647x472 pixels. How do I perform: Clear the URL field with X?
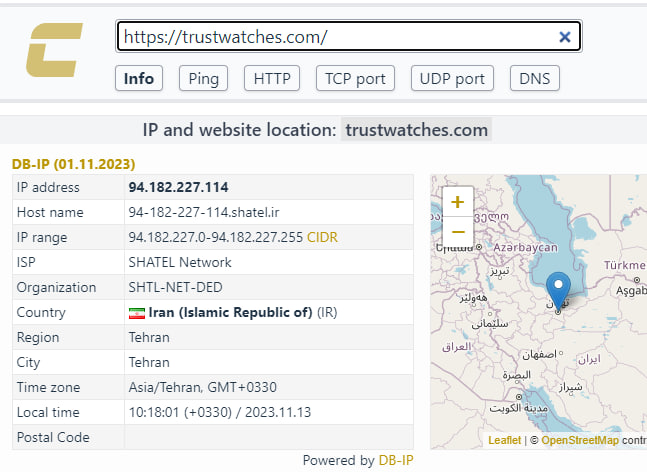[x=564, y=37]
